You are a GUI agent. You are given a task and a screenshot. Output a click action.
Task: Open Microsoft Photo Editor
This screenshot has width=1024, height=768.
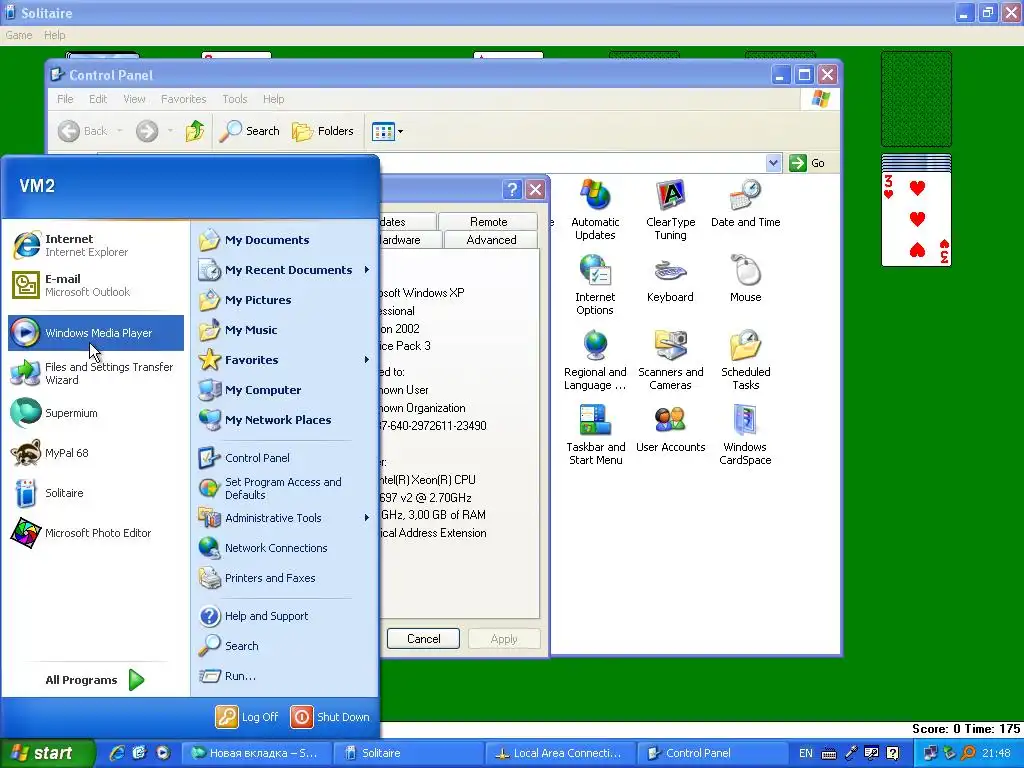click(96, 533)
